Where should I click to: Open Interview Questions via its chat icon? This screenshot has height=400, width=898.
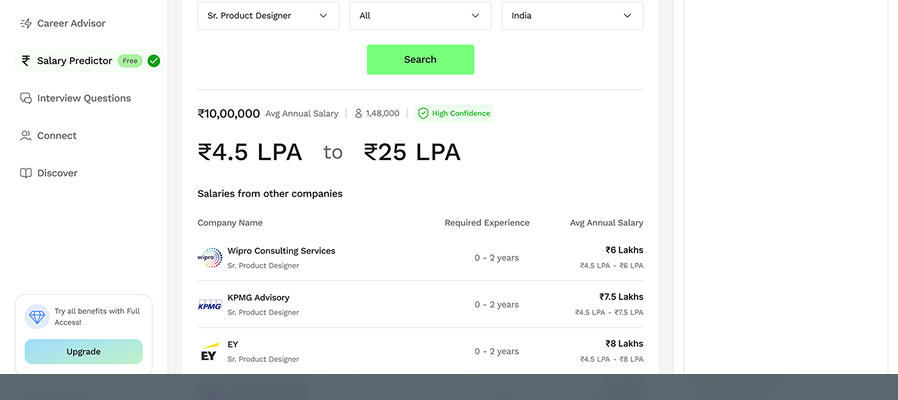tap(26, 98)
